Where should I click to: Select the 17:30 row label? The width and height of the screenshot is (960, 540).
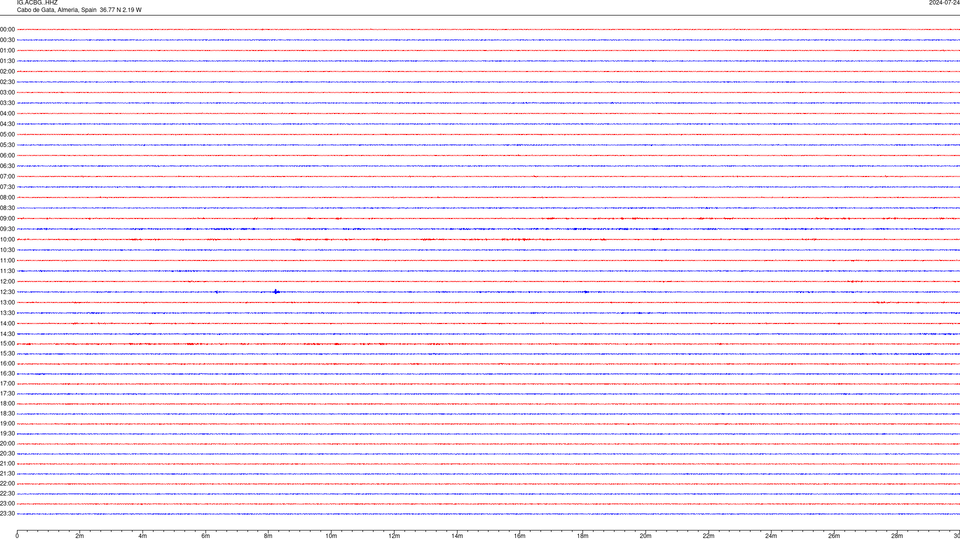(x=7, y=394)
